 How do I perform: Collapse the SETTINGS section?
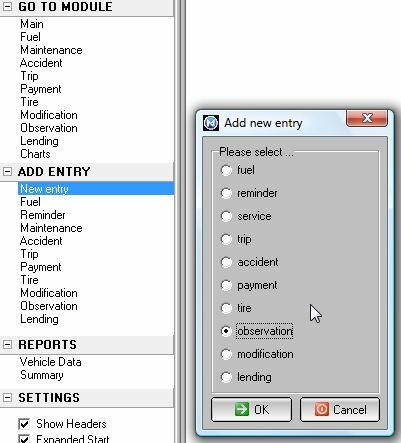tap(7, 397)
